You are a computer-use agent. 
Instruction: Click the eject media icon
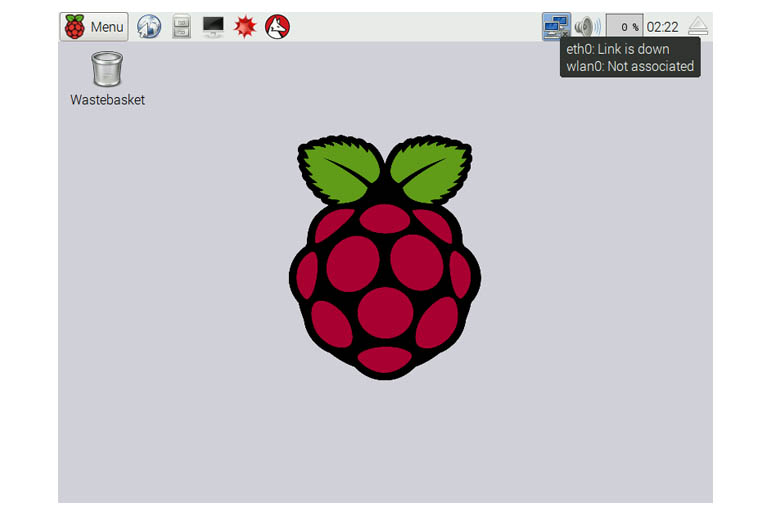pos(697,26)
